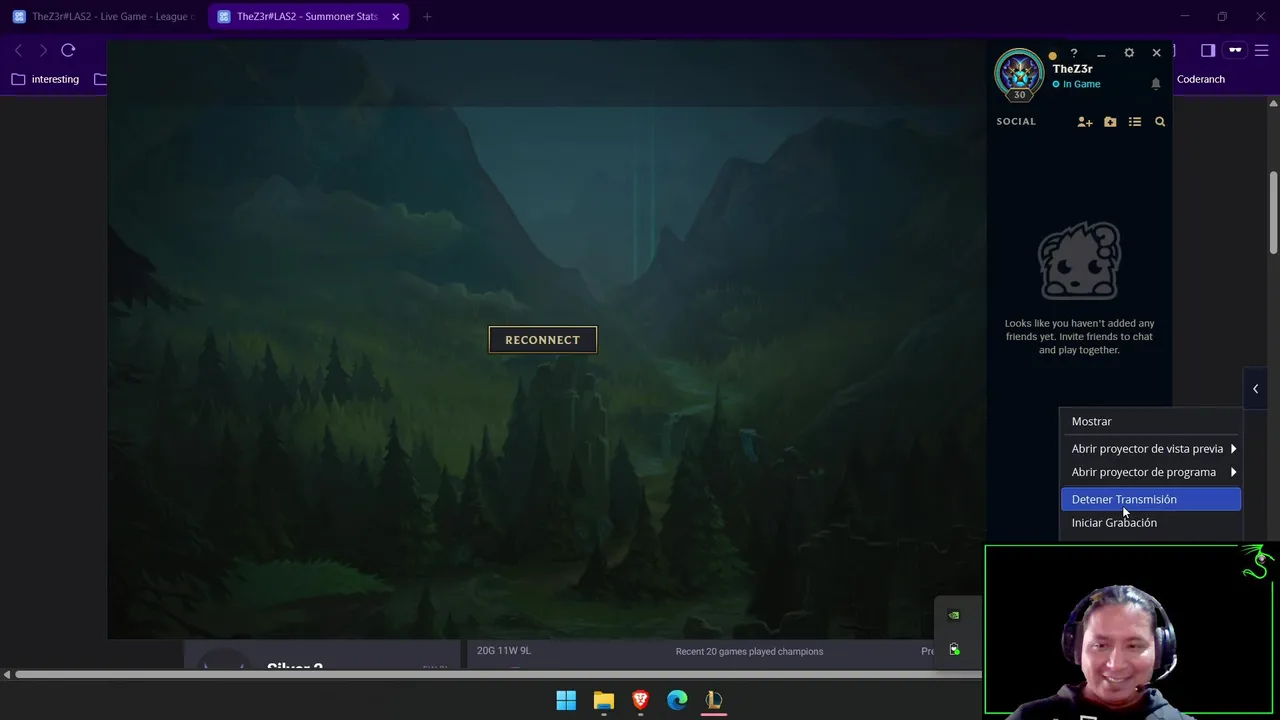This screenshot has height=720, width=1280.
Task: Reload the page in the browser
Action: click(68, 50)
